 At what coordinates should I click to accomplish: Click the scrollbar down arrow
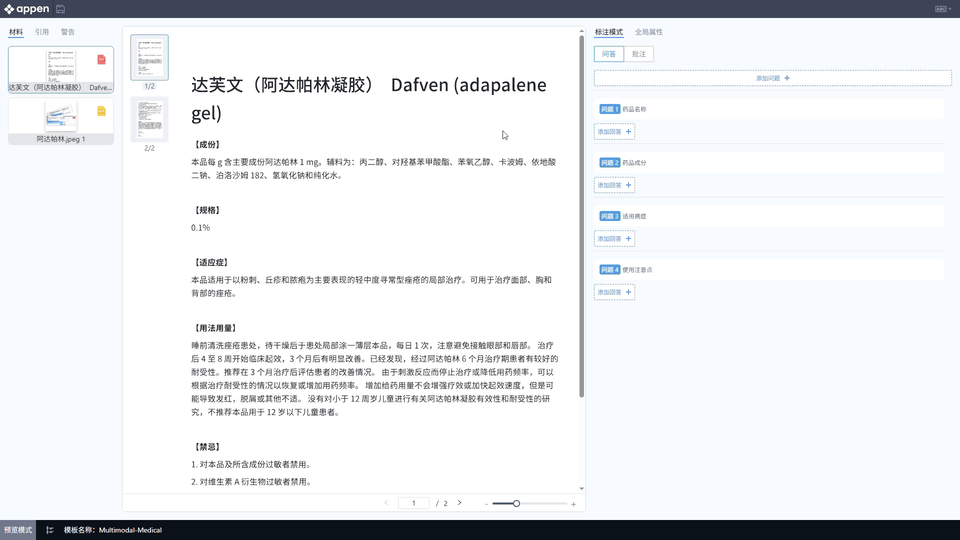tap(581, 489)
